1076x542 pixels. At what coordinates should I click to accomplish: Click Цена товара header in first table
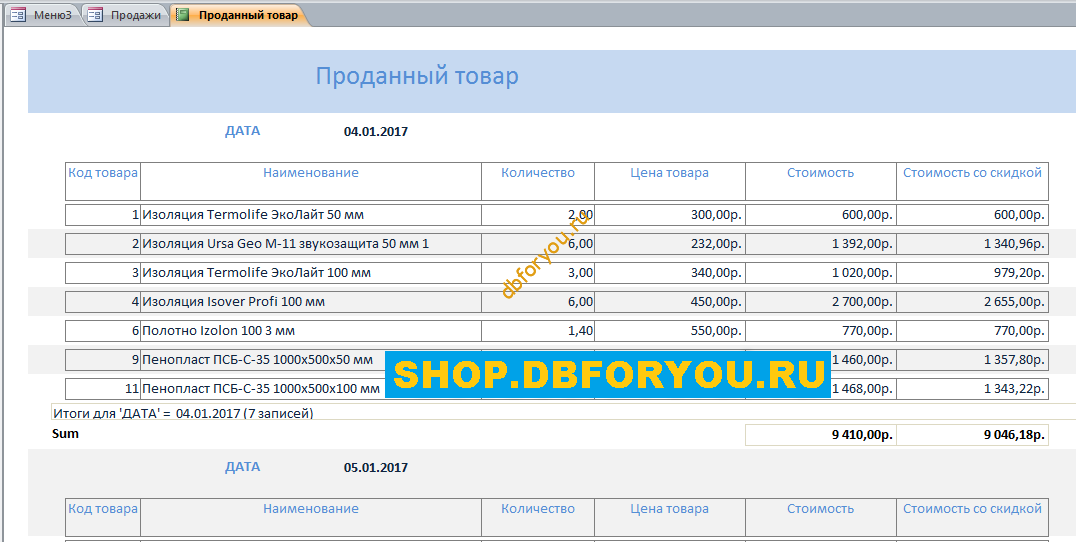pyautogui.click(x=670, y=181)
